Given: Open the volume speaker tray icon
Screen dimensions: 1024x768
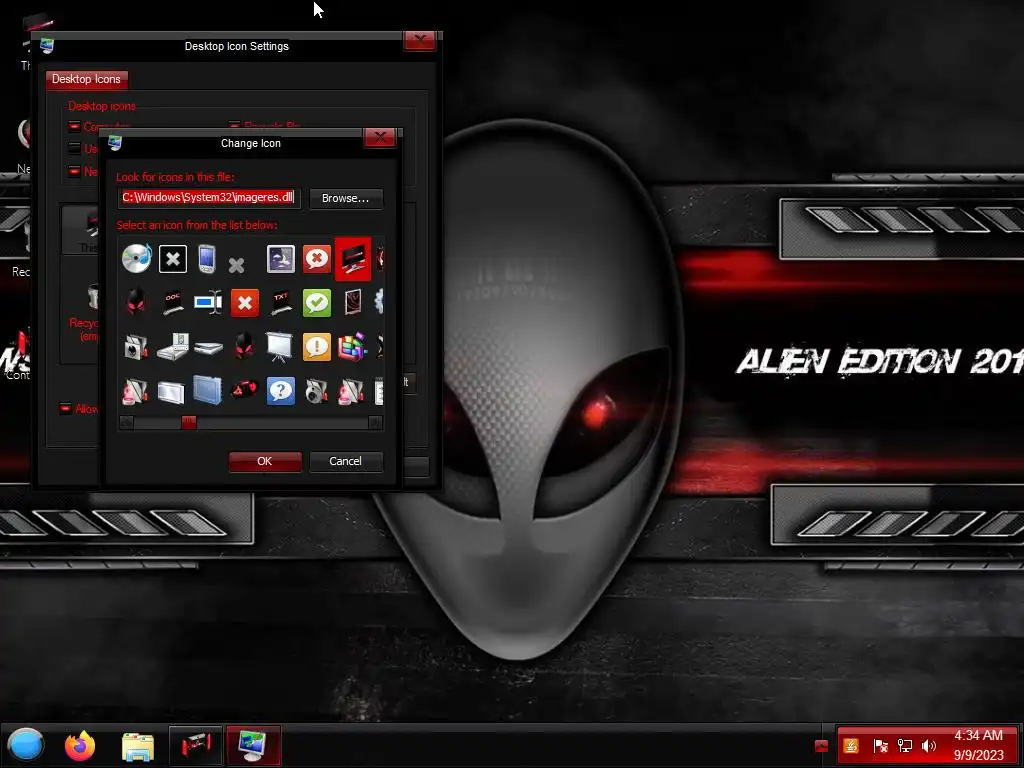Looking at the screenshot, I should (x=929, y=746).
